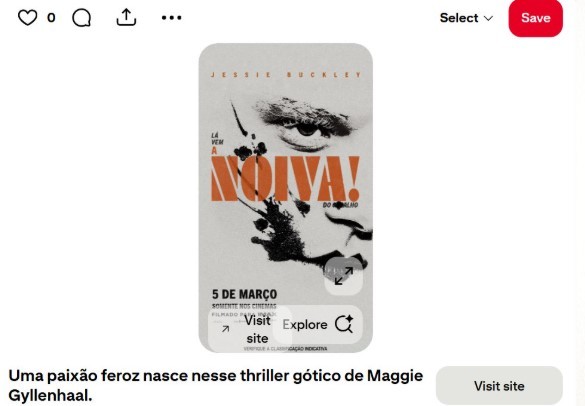Open the A Noiva! movie poster thumbnail
This screenshot has height=406, width=585.
click(x=285, y=198)
